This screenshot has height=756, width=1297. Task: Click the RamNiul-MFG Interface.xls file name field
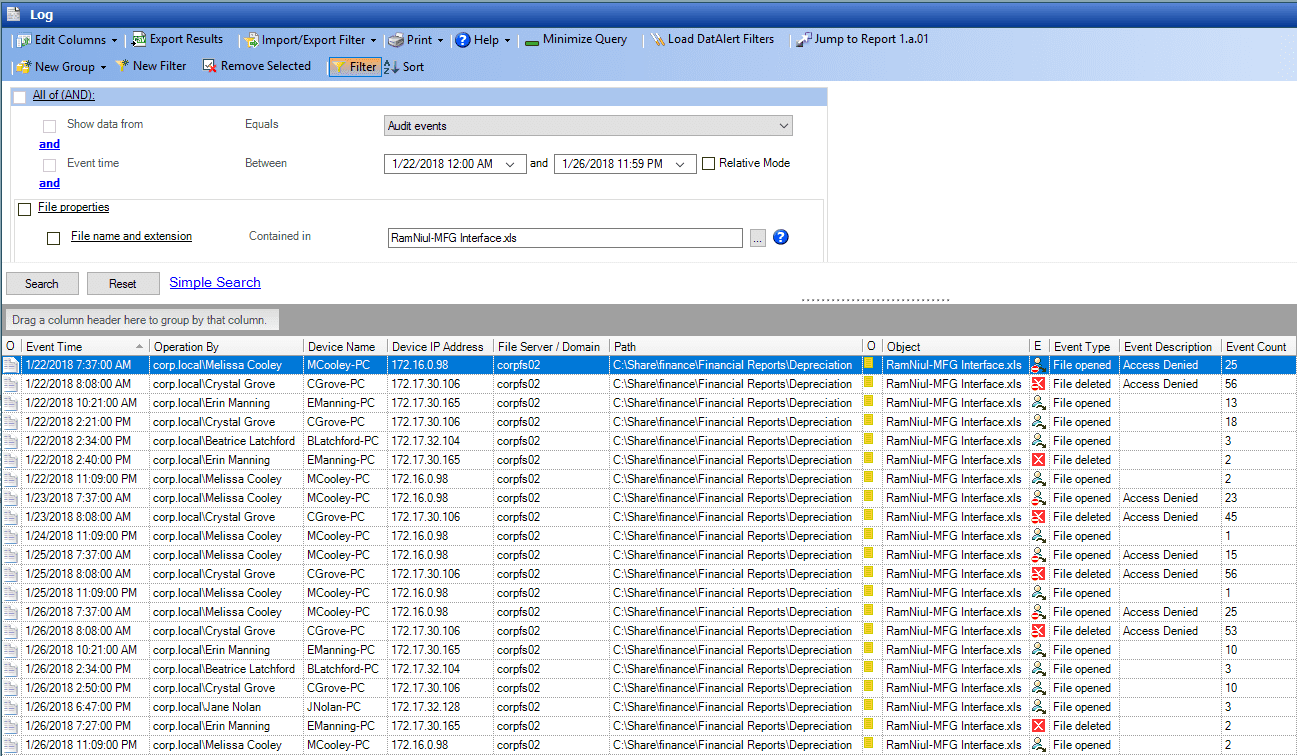point(565,238)
